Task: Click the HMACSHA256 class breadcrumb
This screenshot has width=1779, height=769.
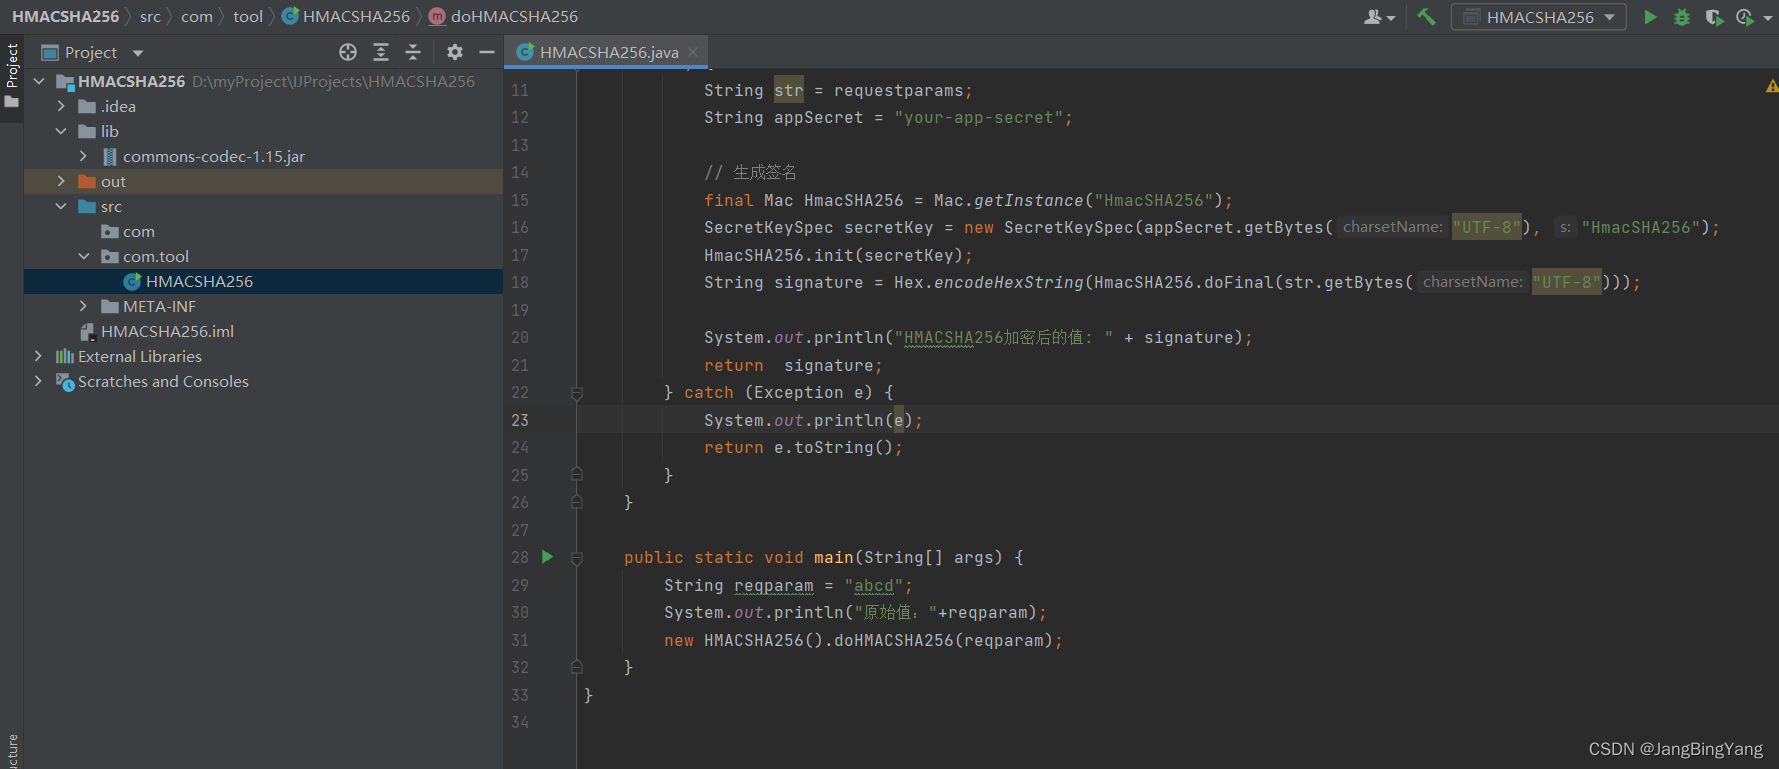Action: click(x=346, y=16)
